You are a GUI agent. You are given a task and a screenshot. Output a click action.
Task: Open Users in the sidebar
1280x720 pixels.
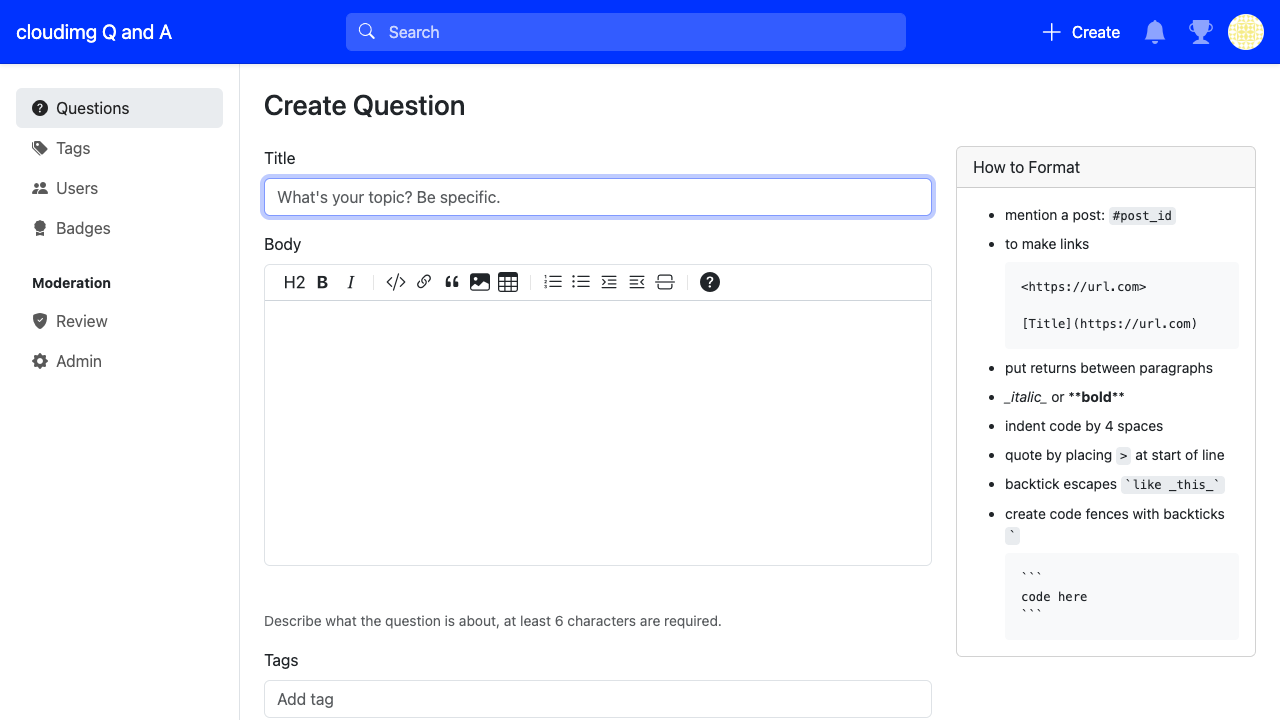click(119, 188)
